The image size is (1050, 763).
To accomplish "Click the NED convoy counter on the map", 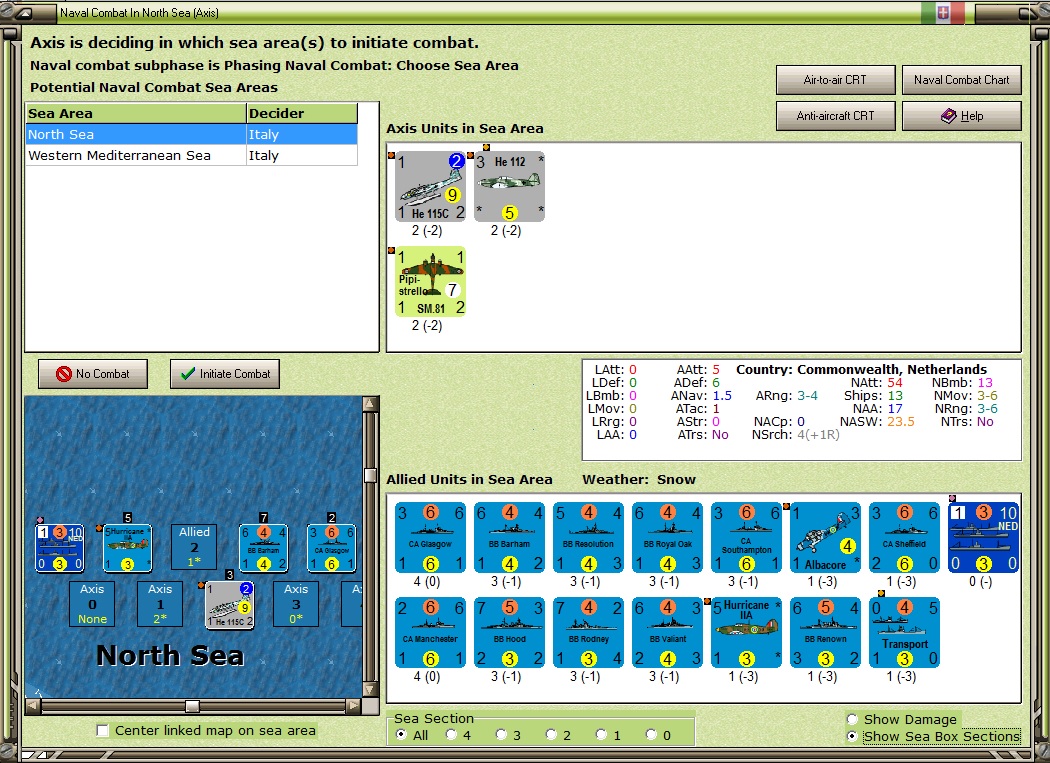I will point(60,548).
